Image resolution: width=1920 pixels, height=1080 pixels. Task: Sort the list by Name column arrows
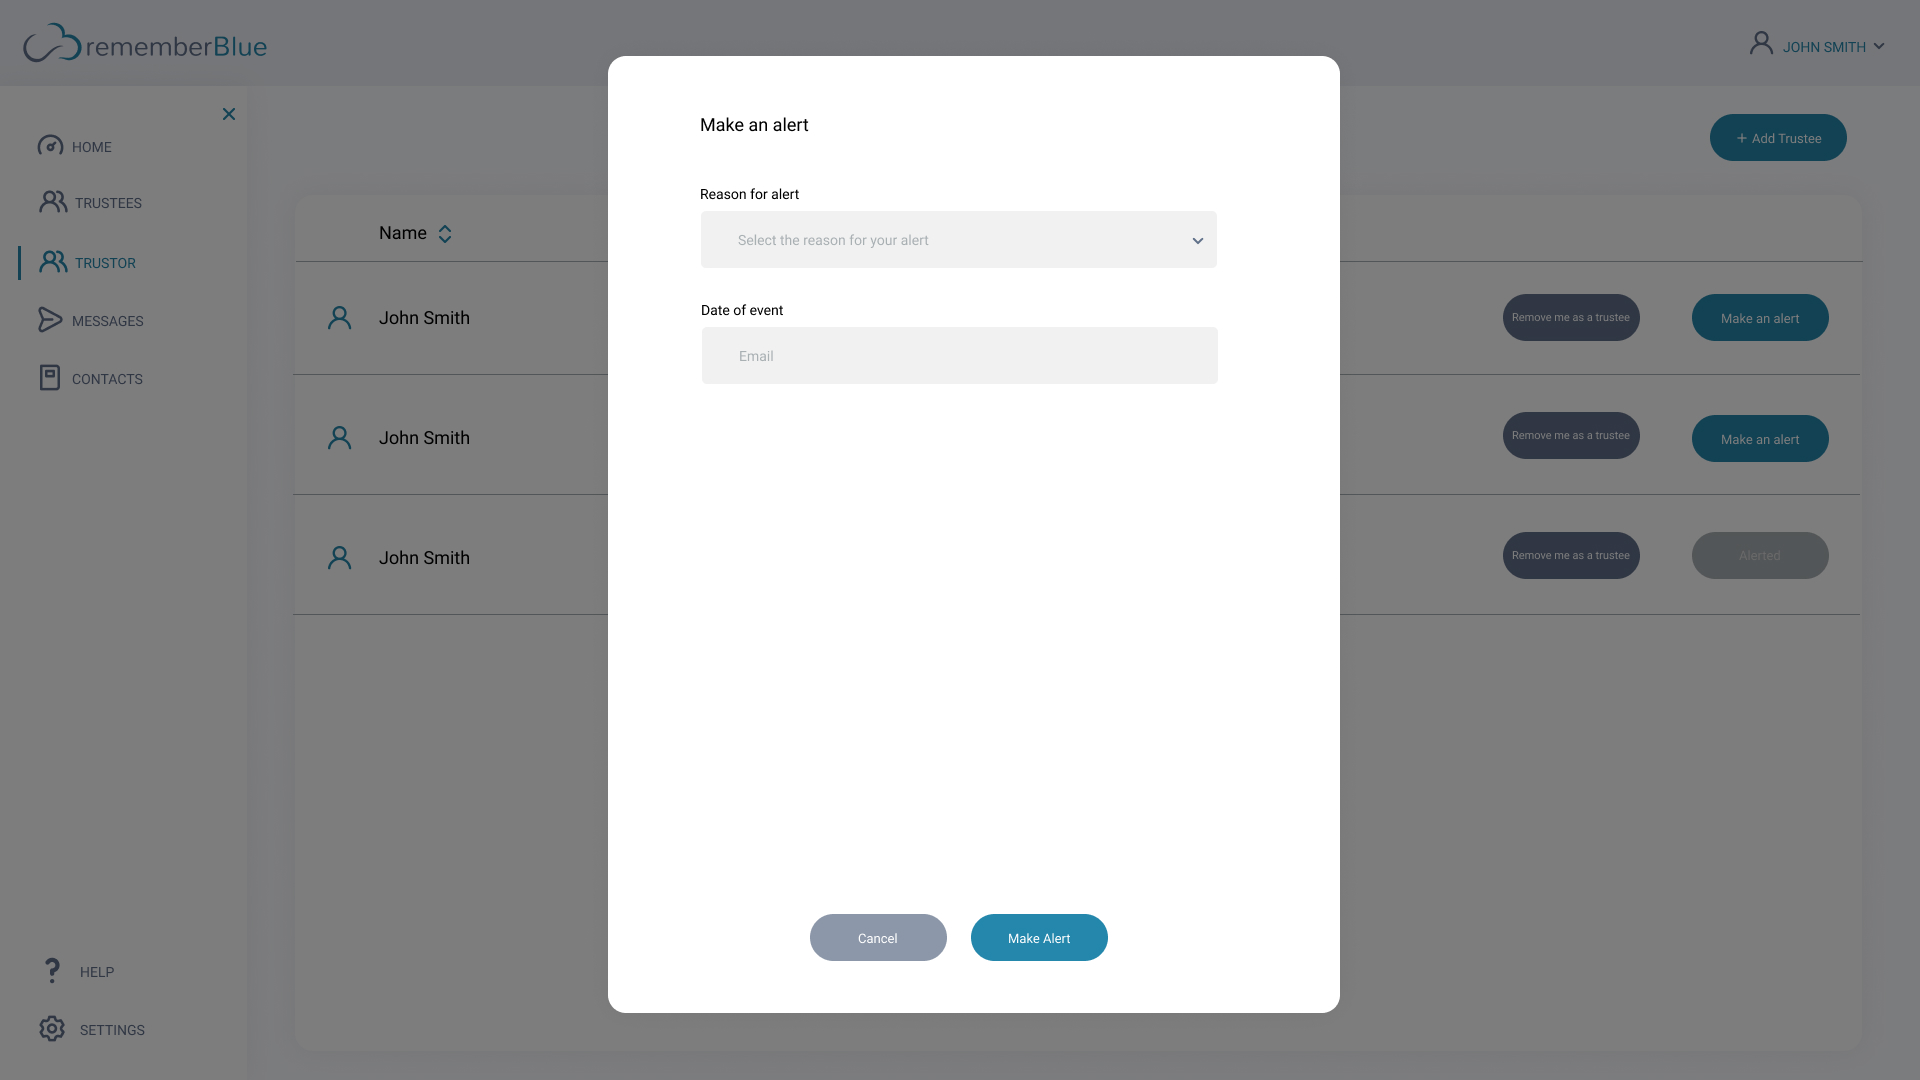(445, 234)
